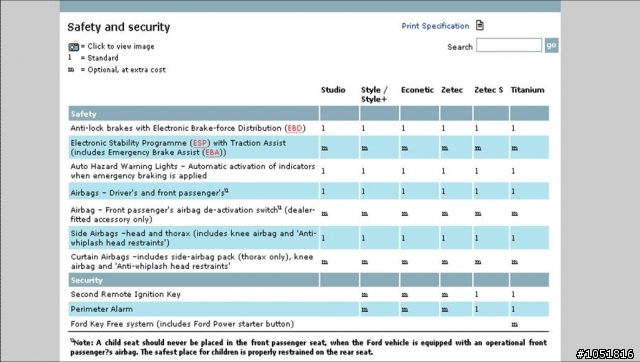Open the Print Specification link

pos(435,26)
